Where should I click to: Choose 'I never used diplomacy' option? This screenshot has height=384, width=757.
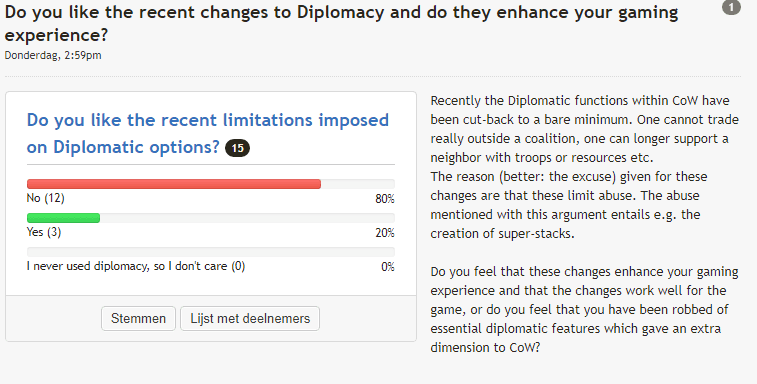pyautogui.click(x=136, y=266)
